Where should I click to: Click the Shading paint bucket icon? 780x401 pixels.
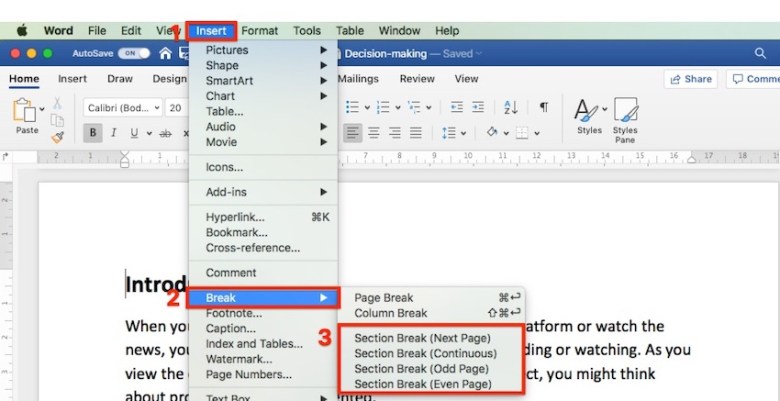coord(492,133)
